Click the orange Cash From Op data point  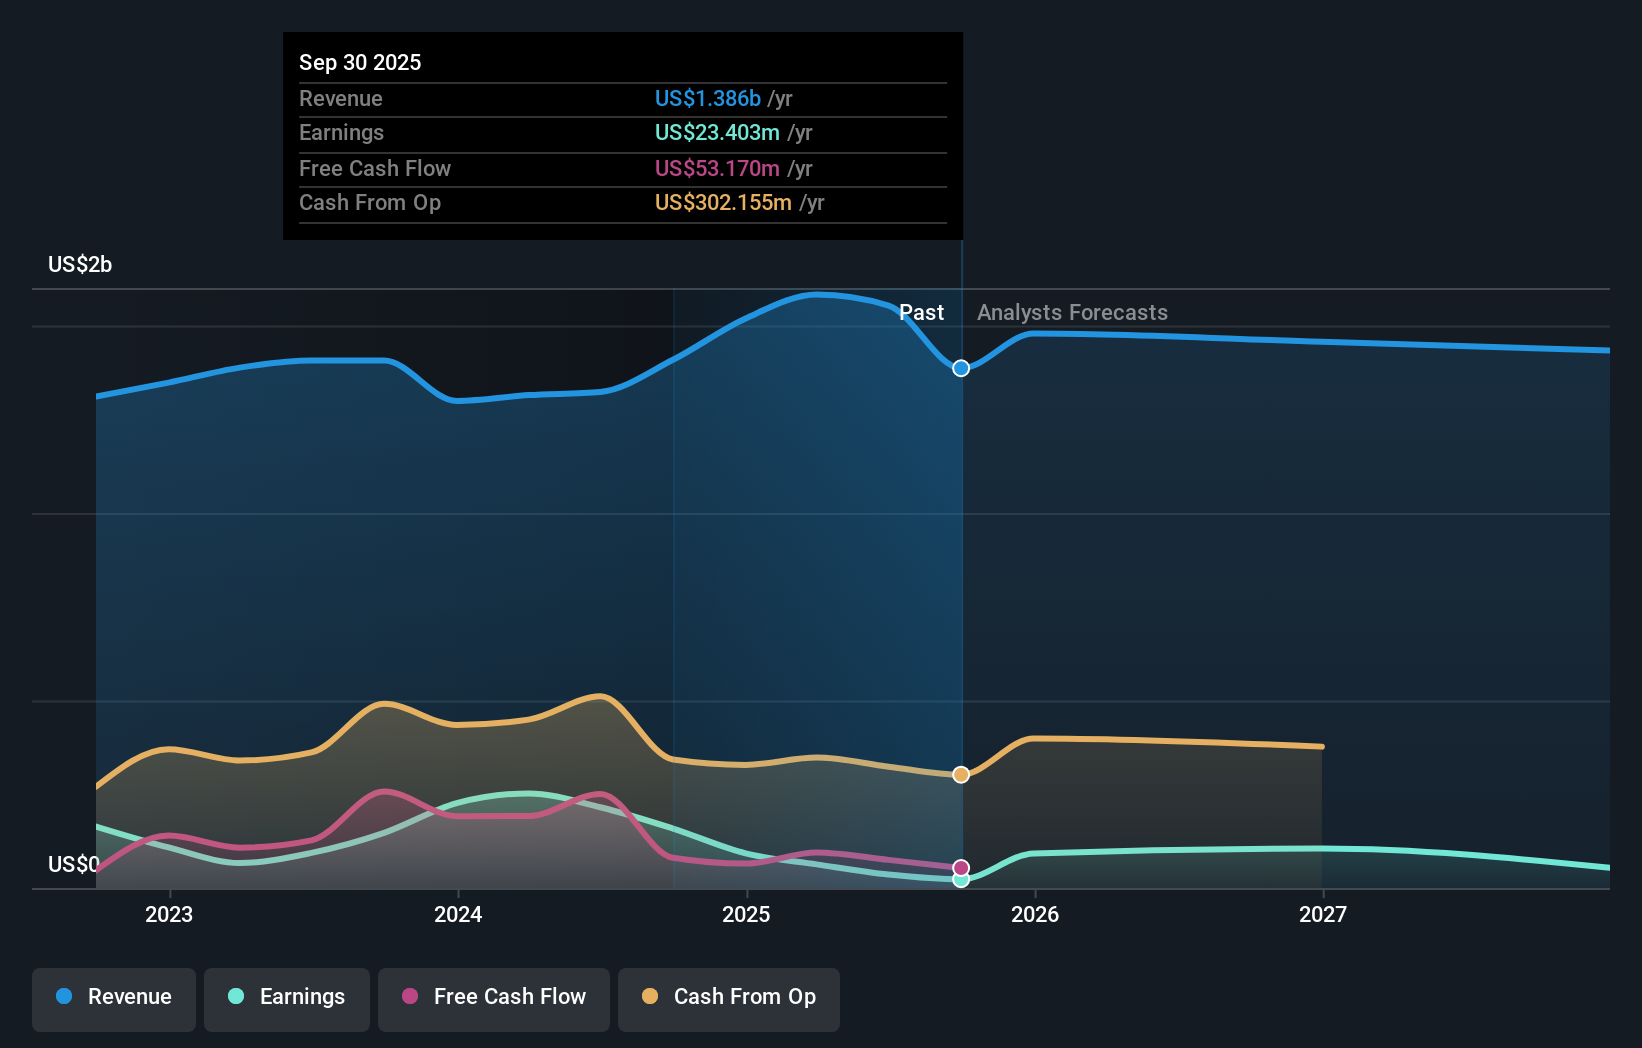click(961, 775)
